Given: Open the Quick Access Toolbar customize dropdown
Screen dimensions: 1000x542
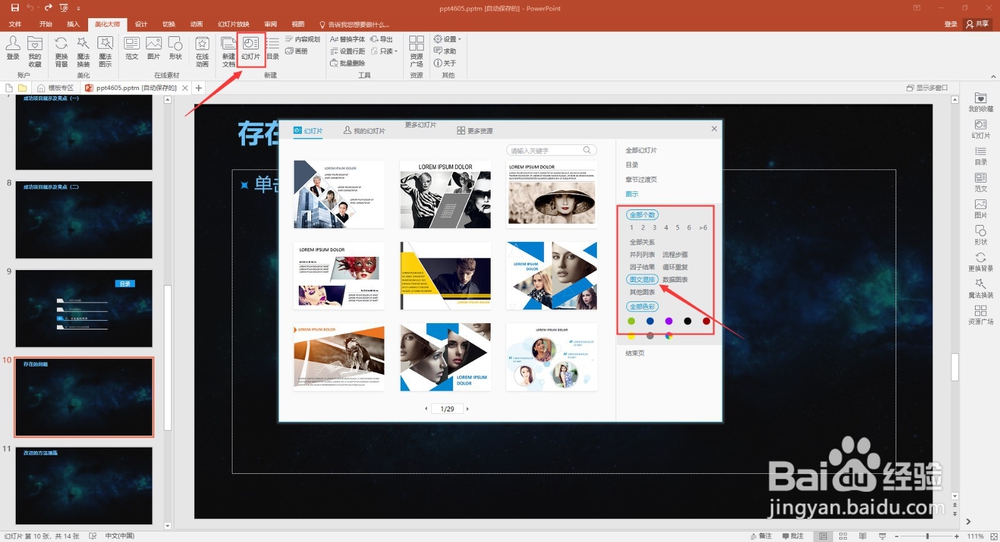Looking at the screenshot, I should coord(78,8).
